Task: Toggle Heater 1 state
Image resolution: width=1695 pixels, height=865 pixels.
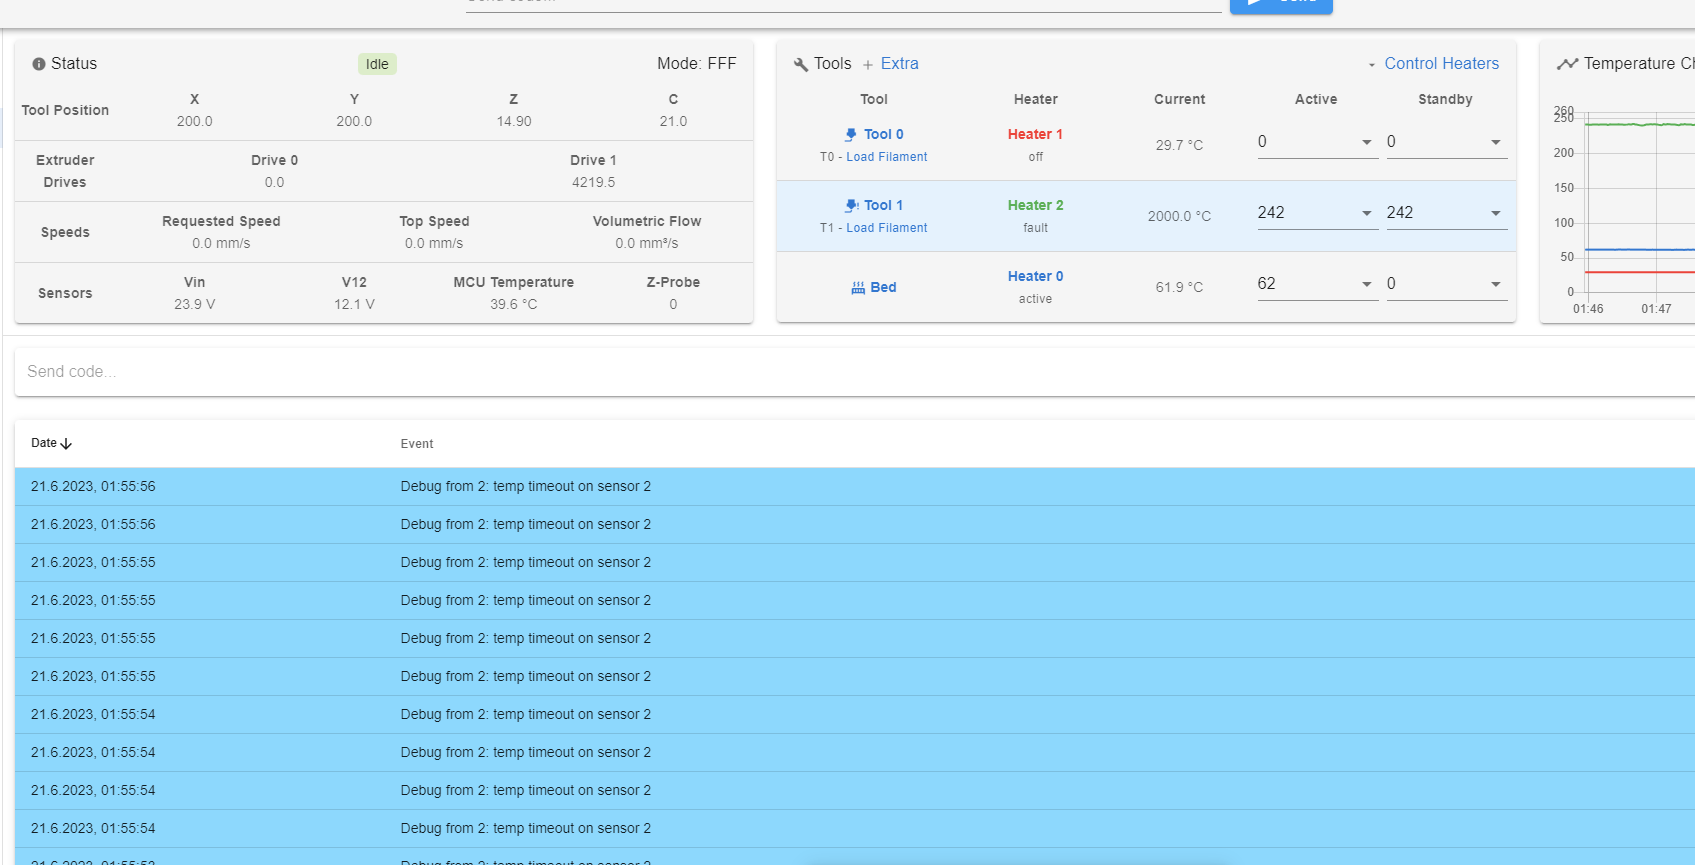Action: (1035, 134)
